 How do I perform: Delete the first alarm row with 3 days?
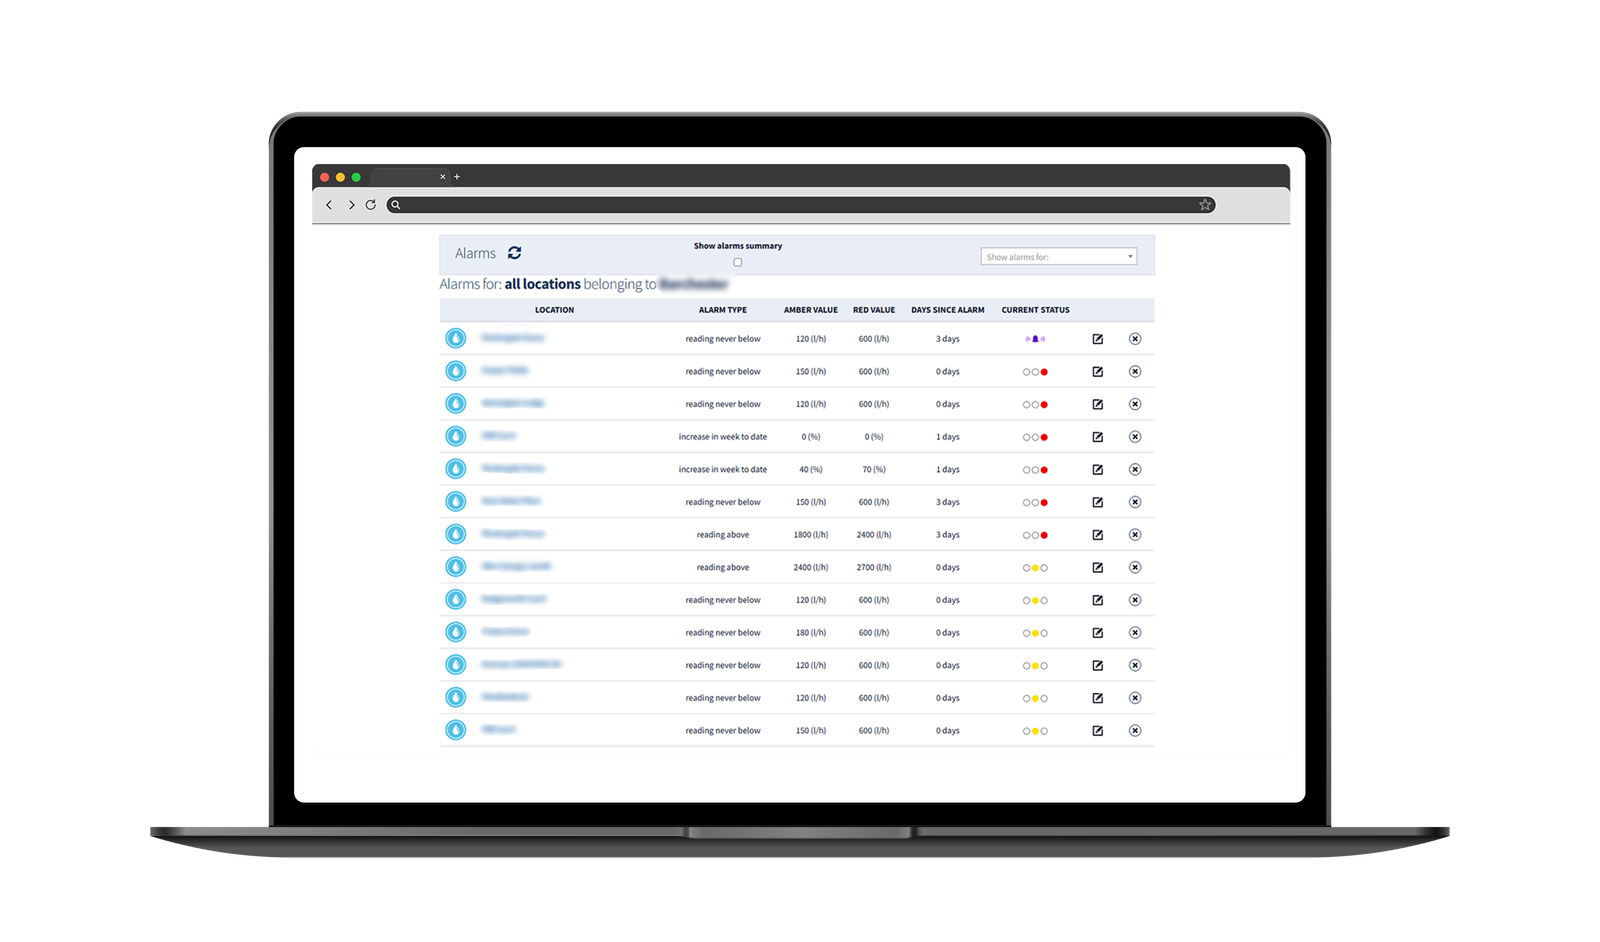pos(1134,339)
